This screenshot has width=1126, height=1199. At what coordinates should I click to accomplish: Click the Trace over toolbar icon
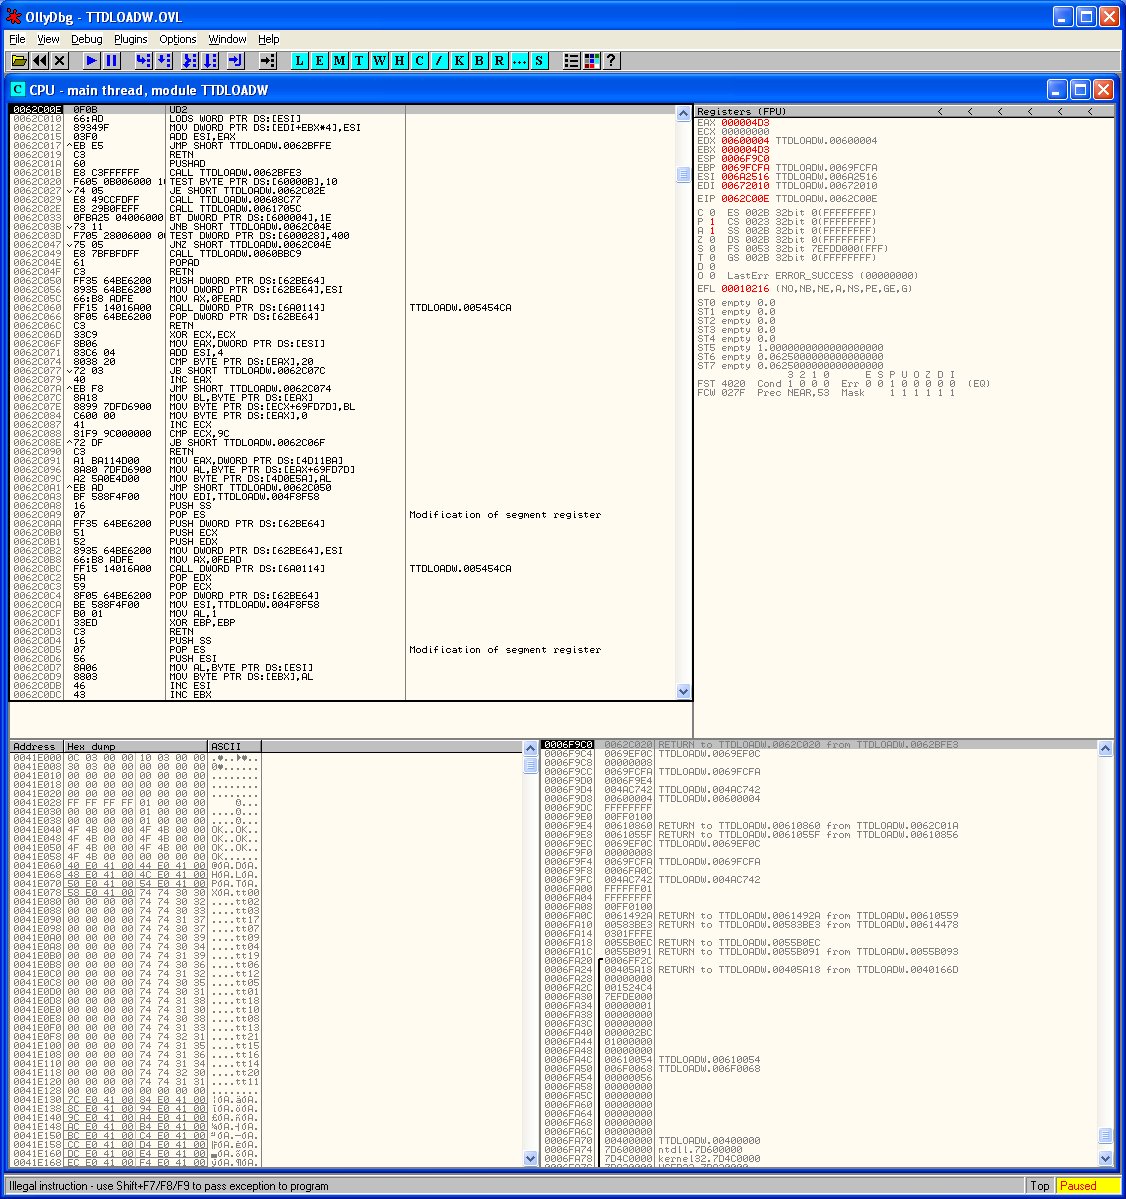click(x=210, y=60)
